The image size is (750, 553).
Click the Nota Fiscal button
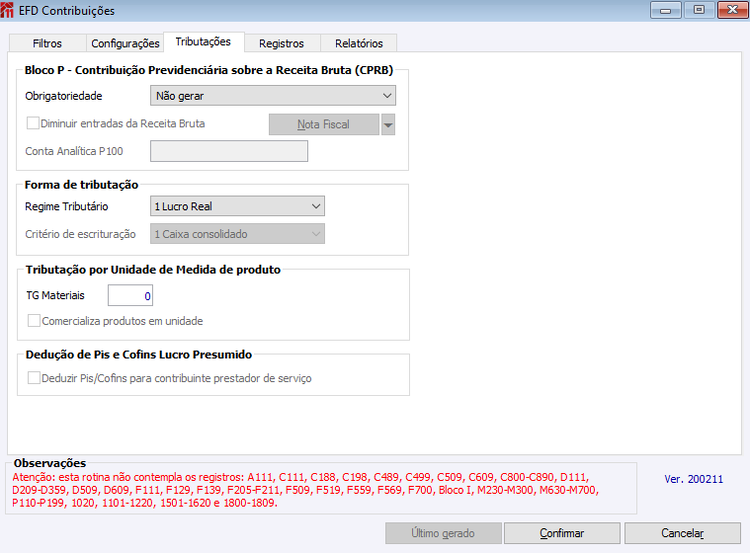(x=324, y=124)
